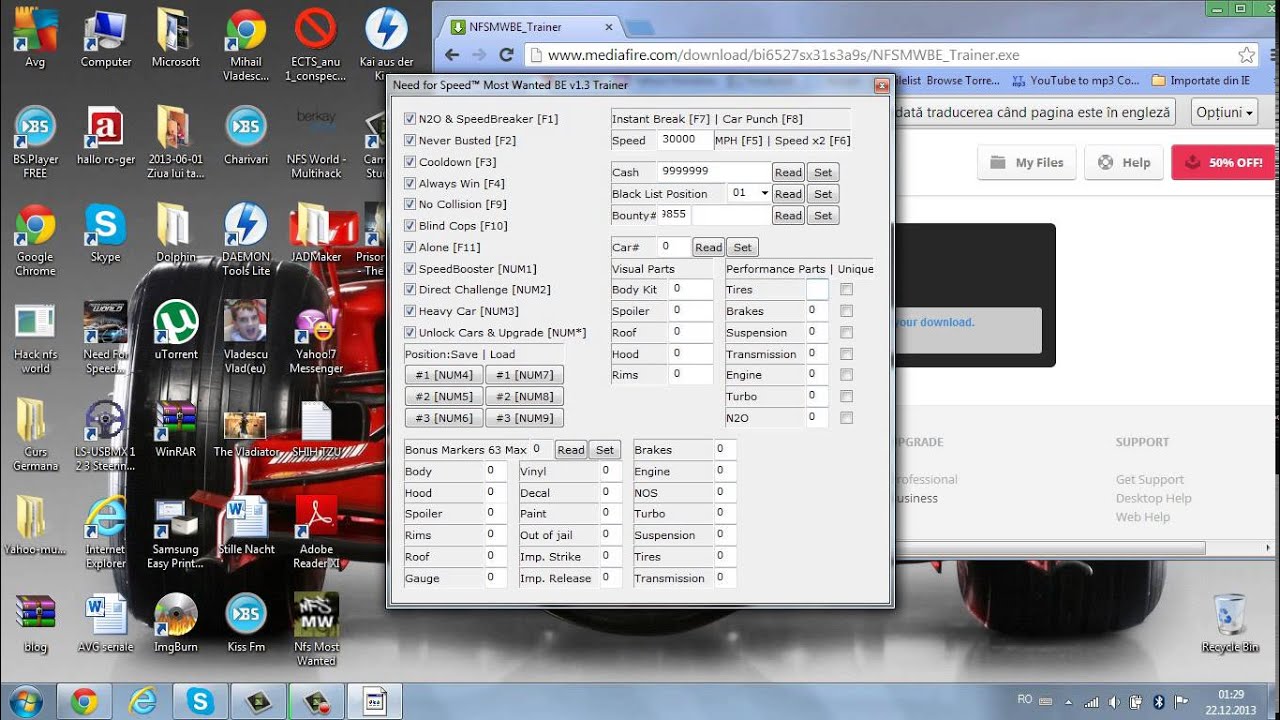Click Read next to Cash
This screenshot has width=1280, height=720.
pyautogui.click(x=788, y=172)
